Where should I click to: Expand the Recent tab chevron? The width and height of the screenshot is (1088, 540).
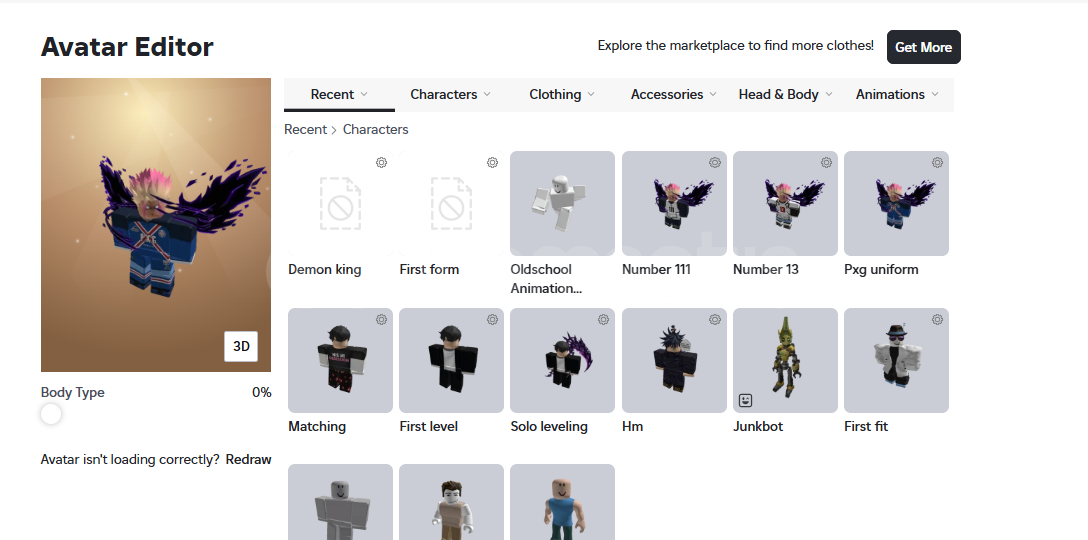click(x=364, y=94)
